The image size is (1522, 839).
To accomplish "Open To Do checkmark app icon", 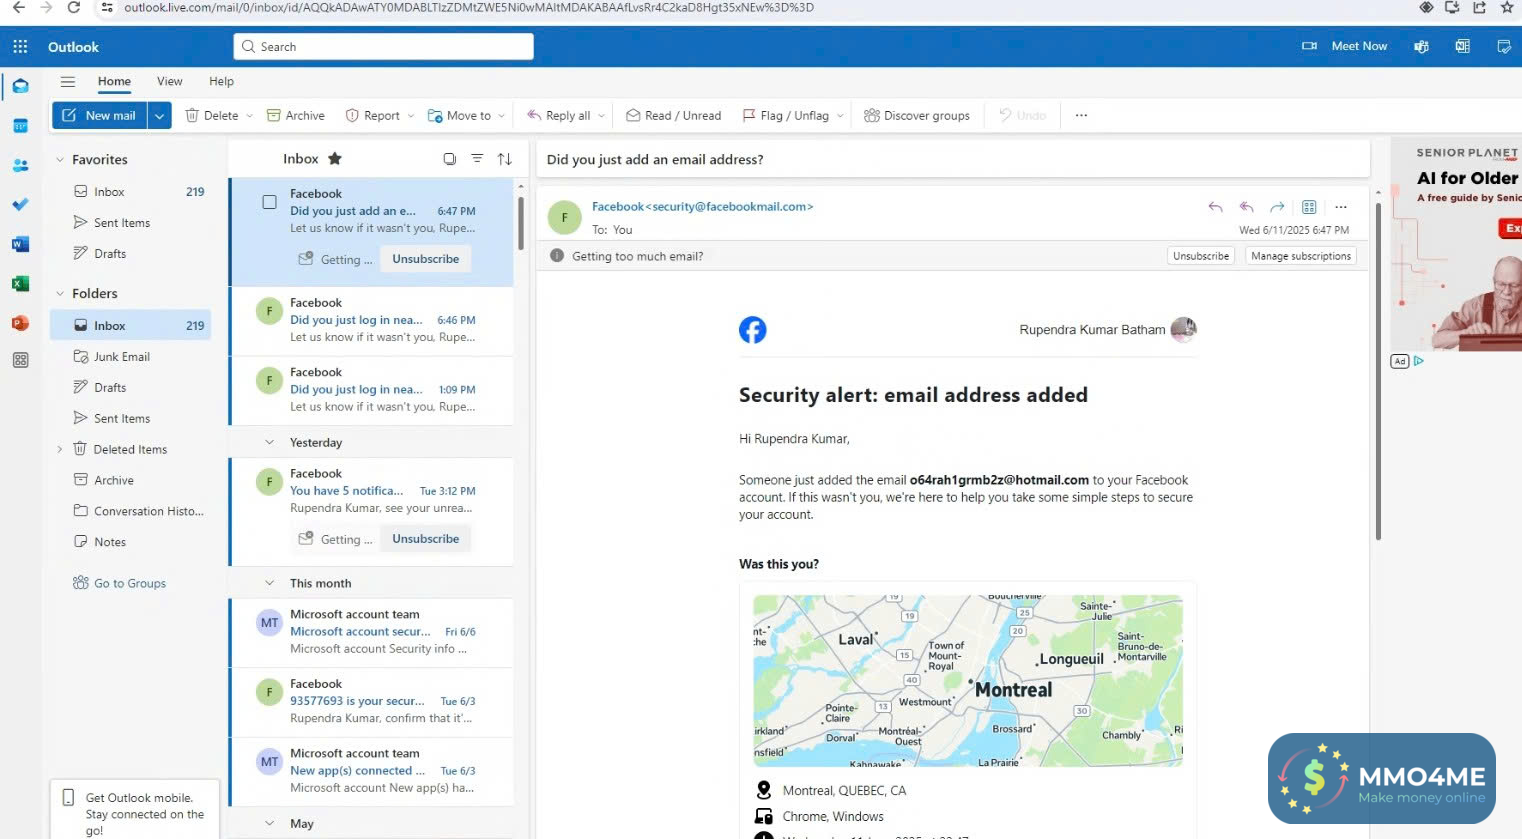I will tap(20, 204).
